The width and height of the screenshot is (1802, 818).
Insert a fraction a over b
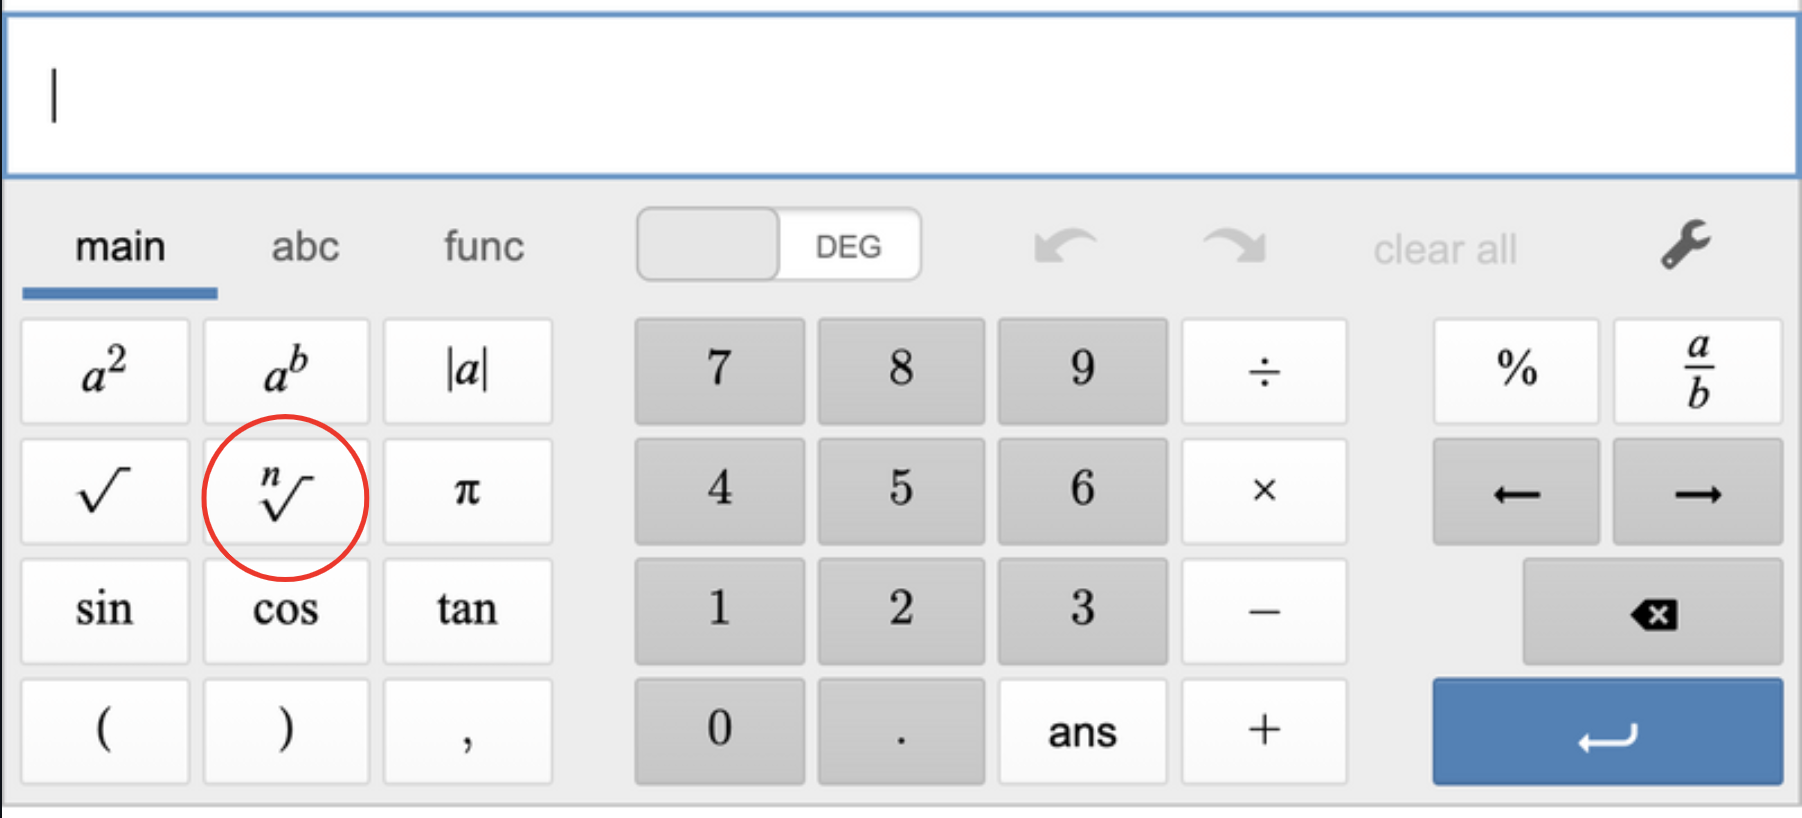pyautogui.click(x=1697, y=371)
